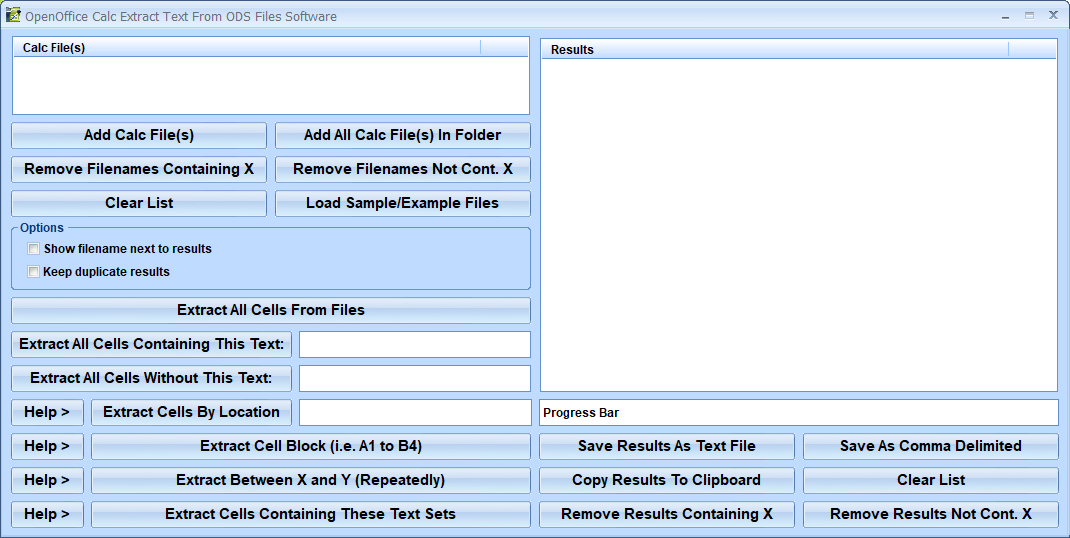Click Remove Filenames Not Cont. X

[x=403, y=169]
